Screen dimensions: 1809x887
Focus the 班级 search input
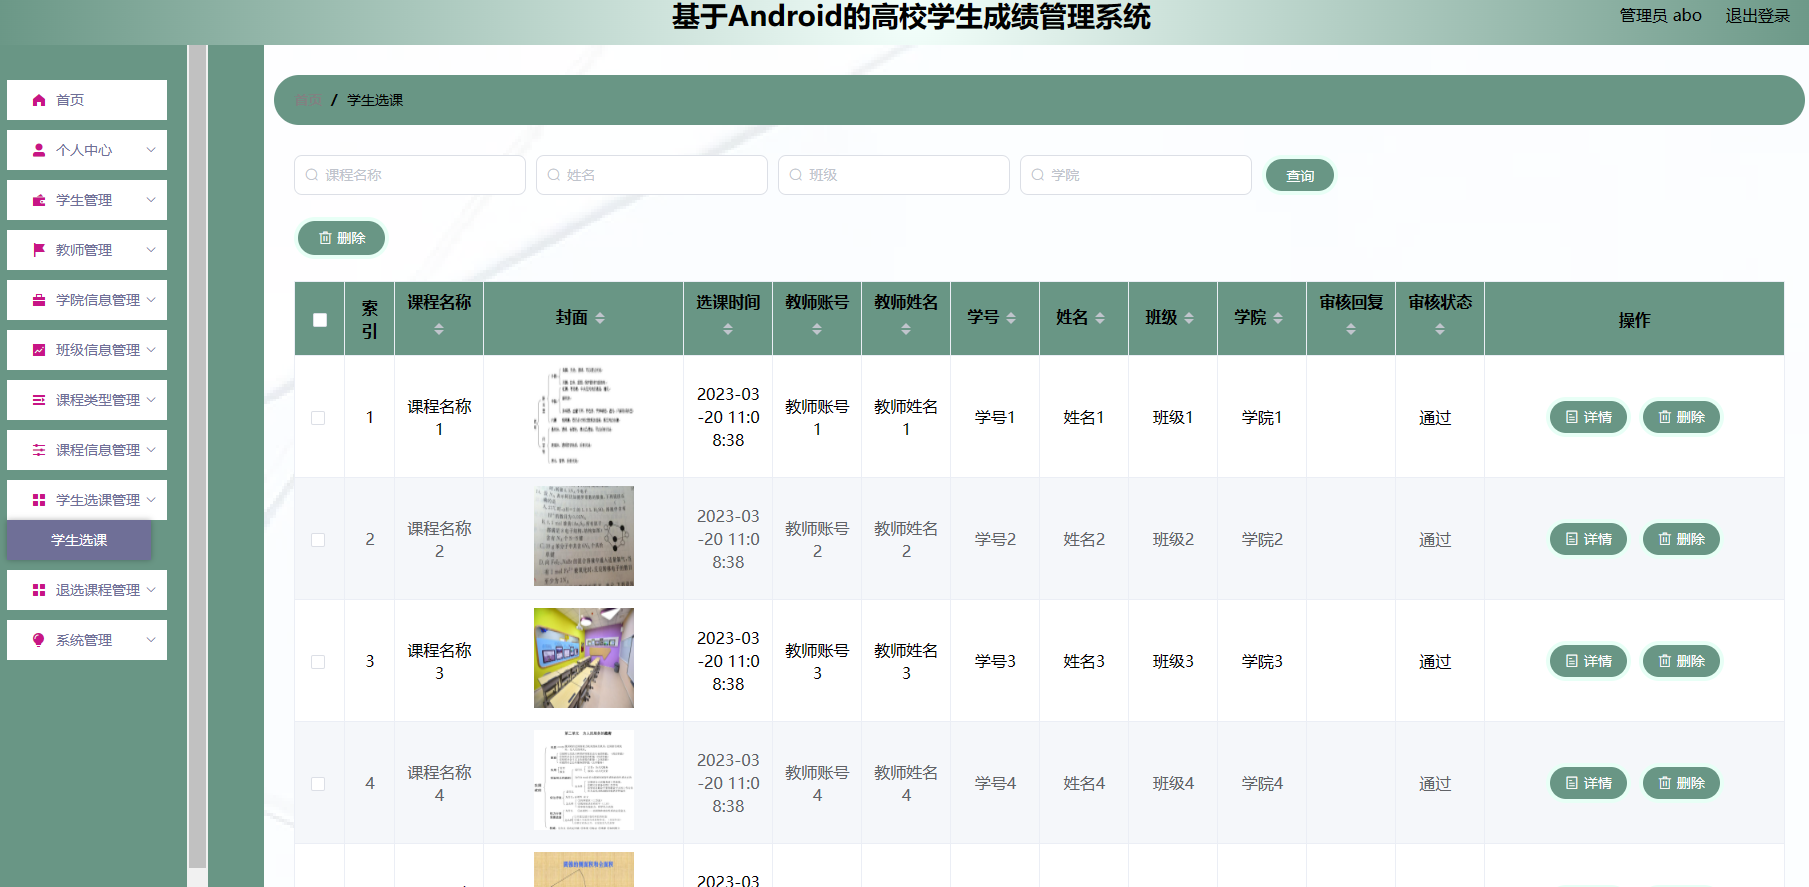[x=894, y=175]
